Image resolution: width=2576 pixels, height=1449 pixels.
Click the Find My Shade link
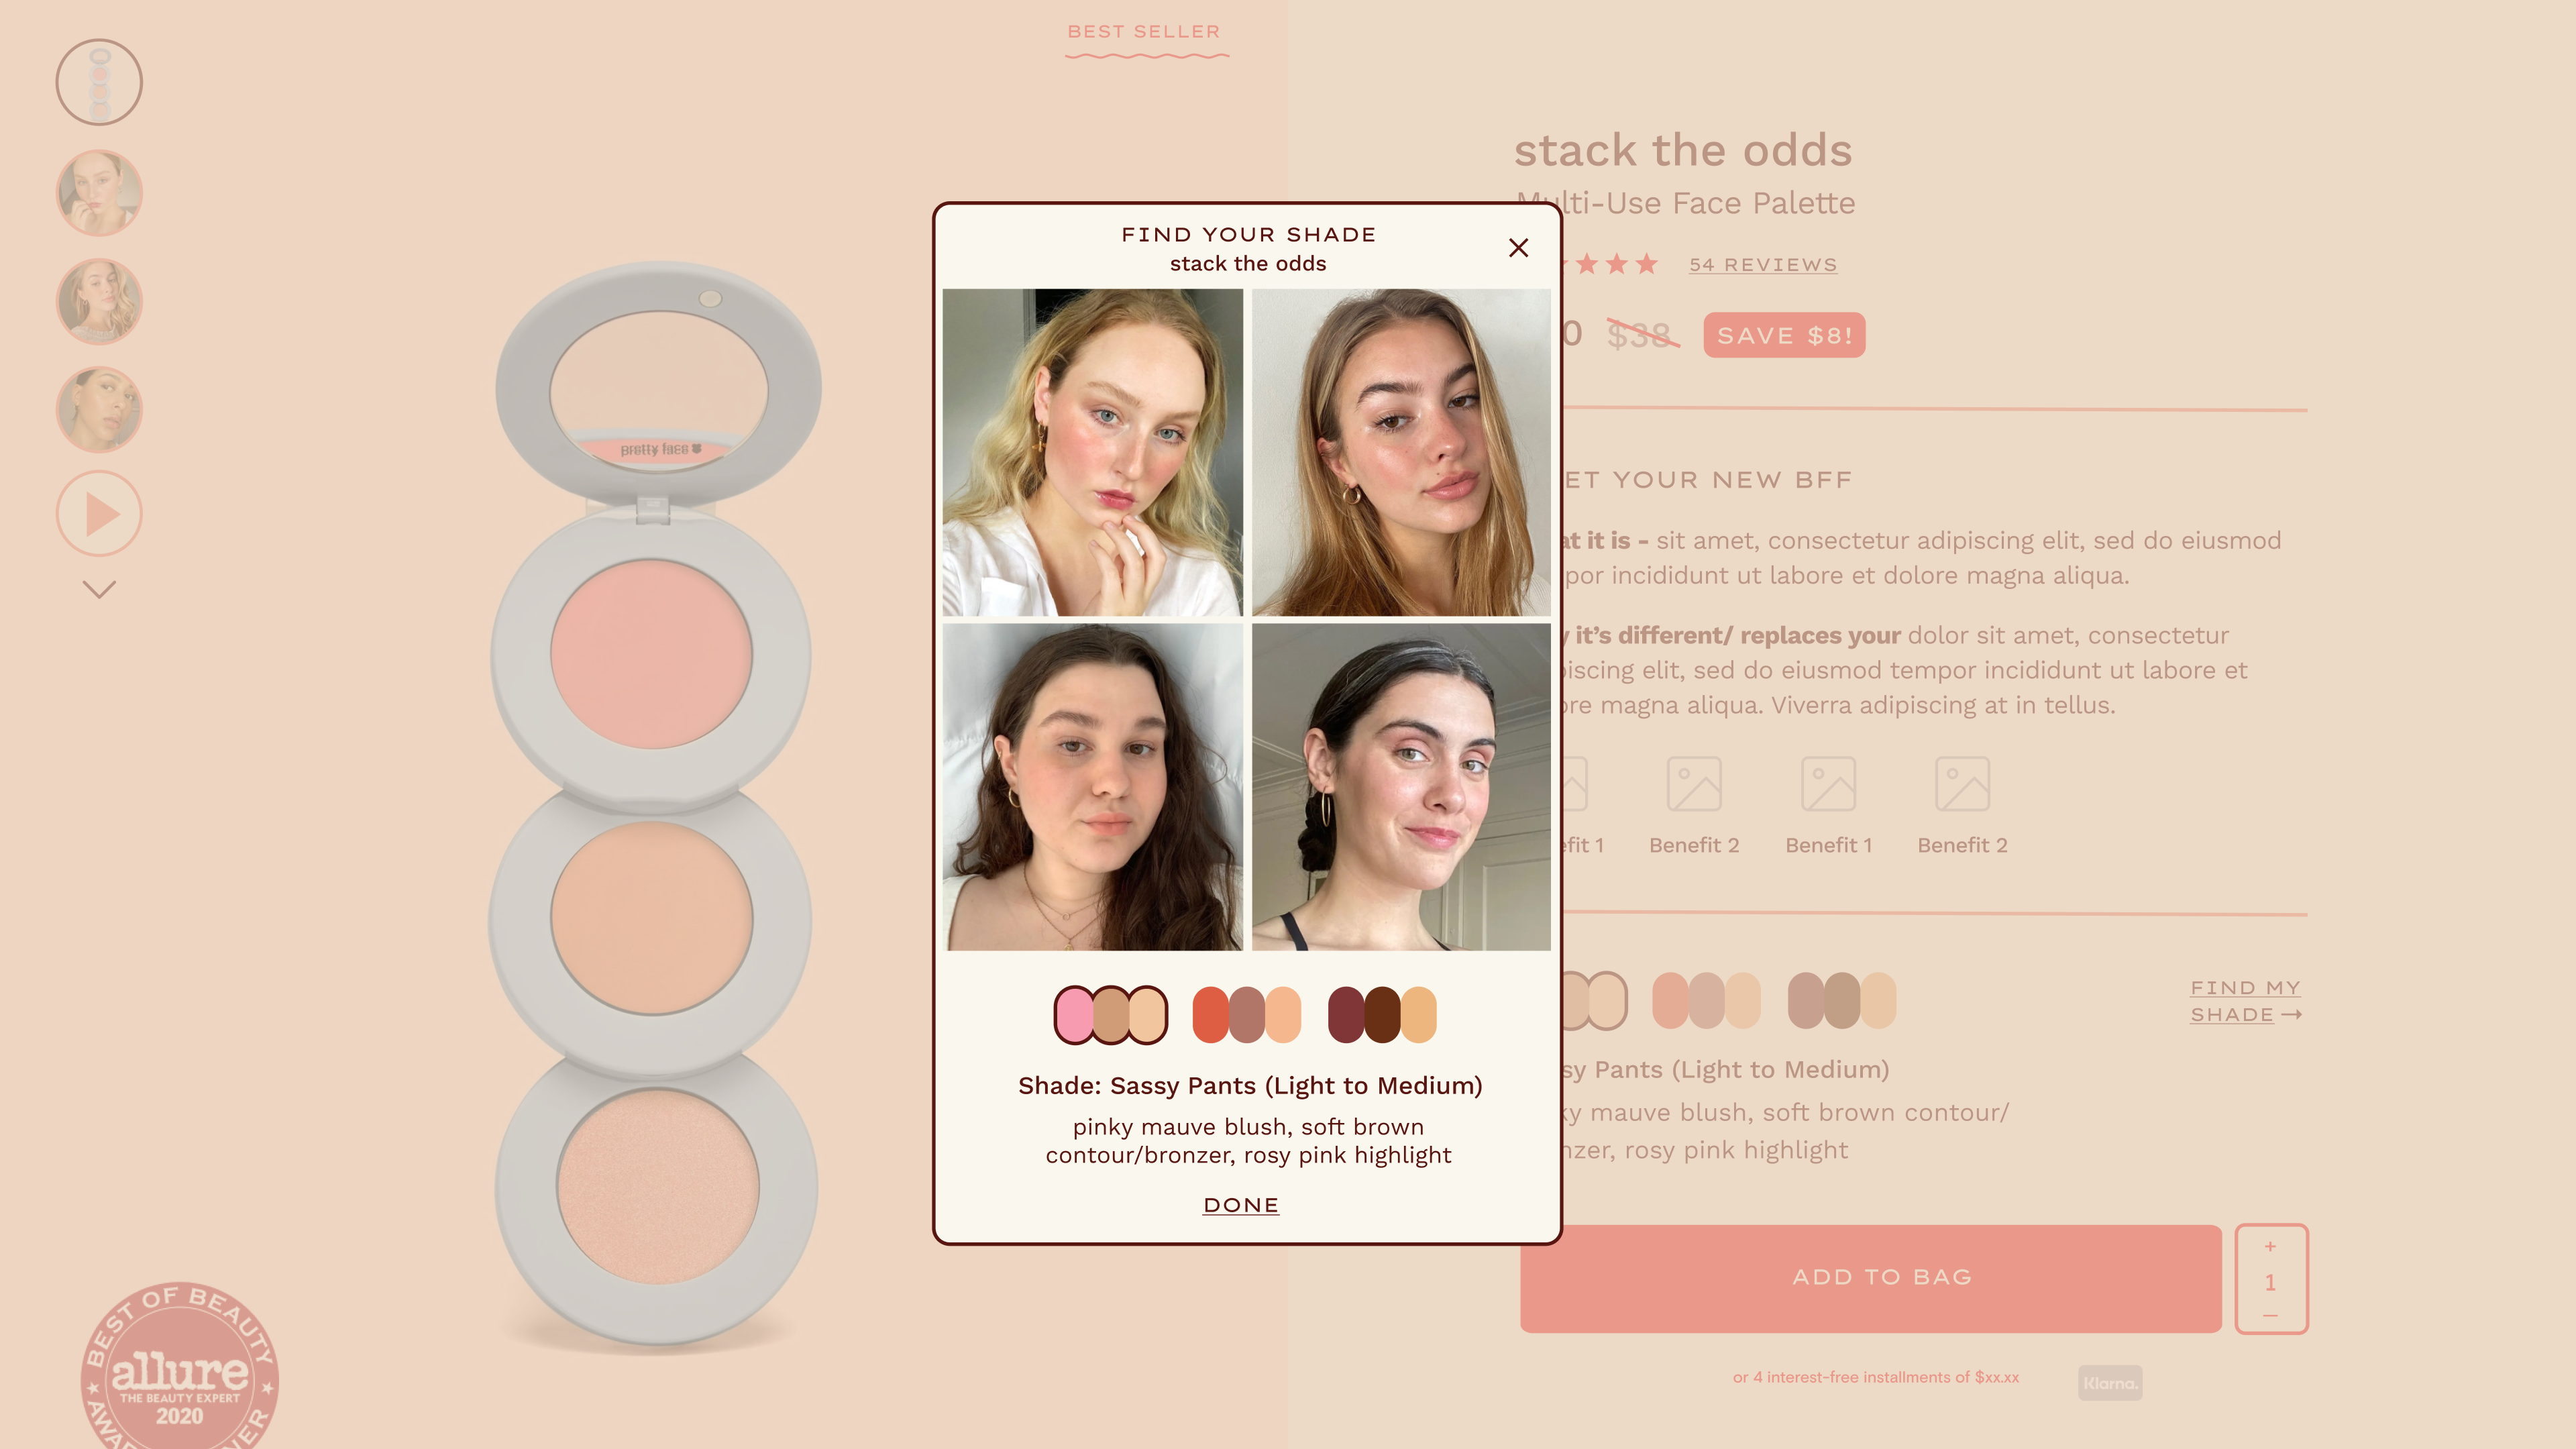tap(2245, 1001)
